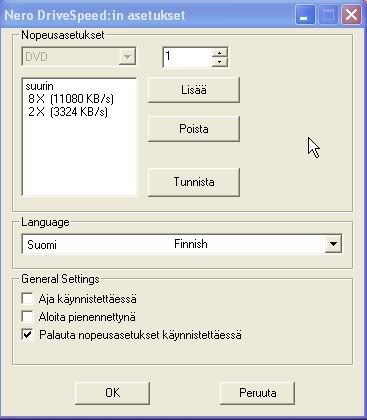367x420 pixels.
Task: Minimize the Nero DriveSpeed settings window
Action: [x=305, y=15]
